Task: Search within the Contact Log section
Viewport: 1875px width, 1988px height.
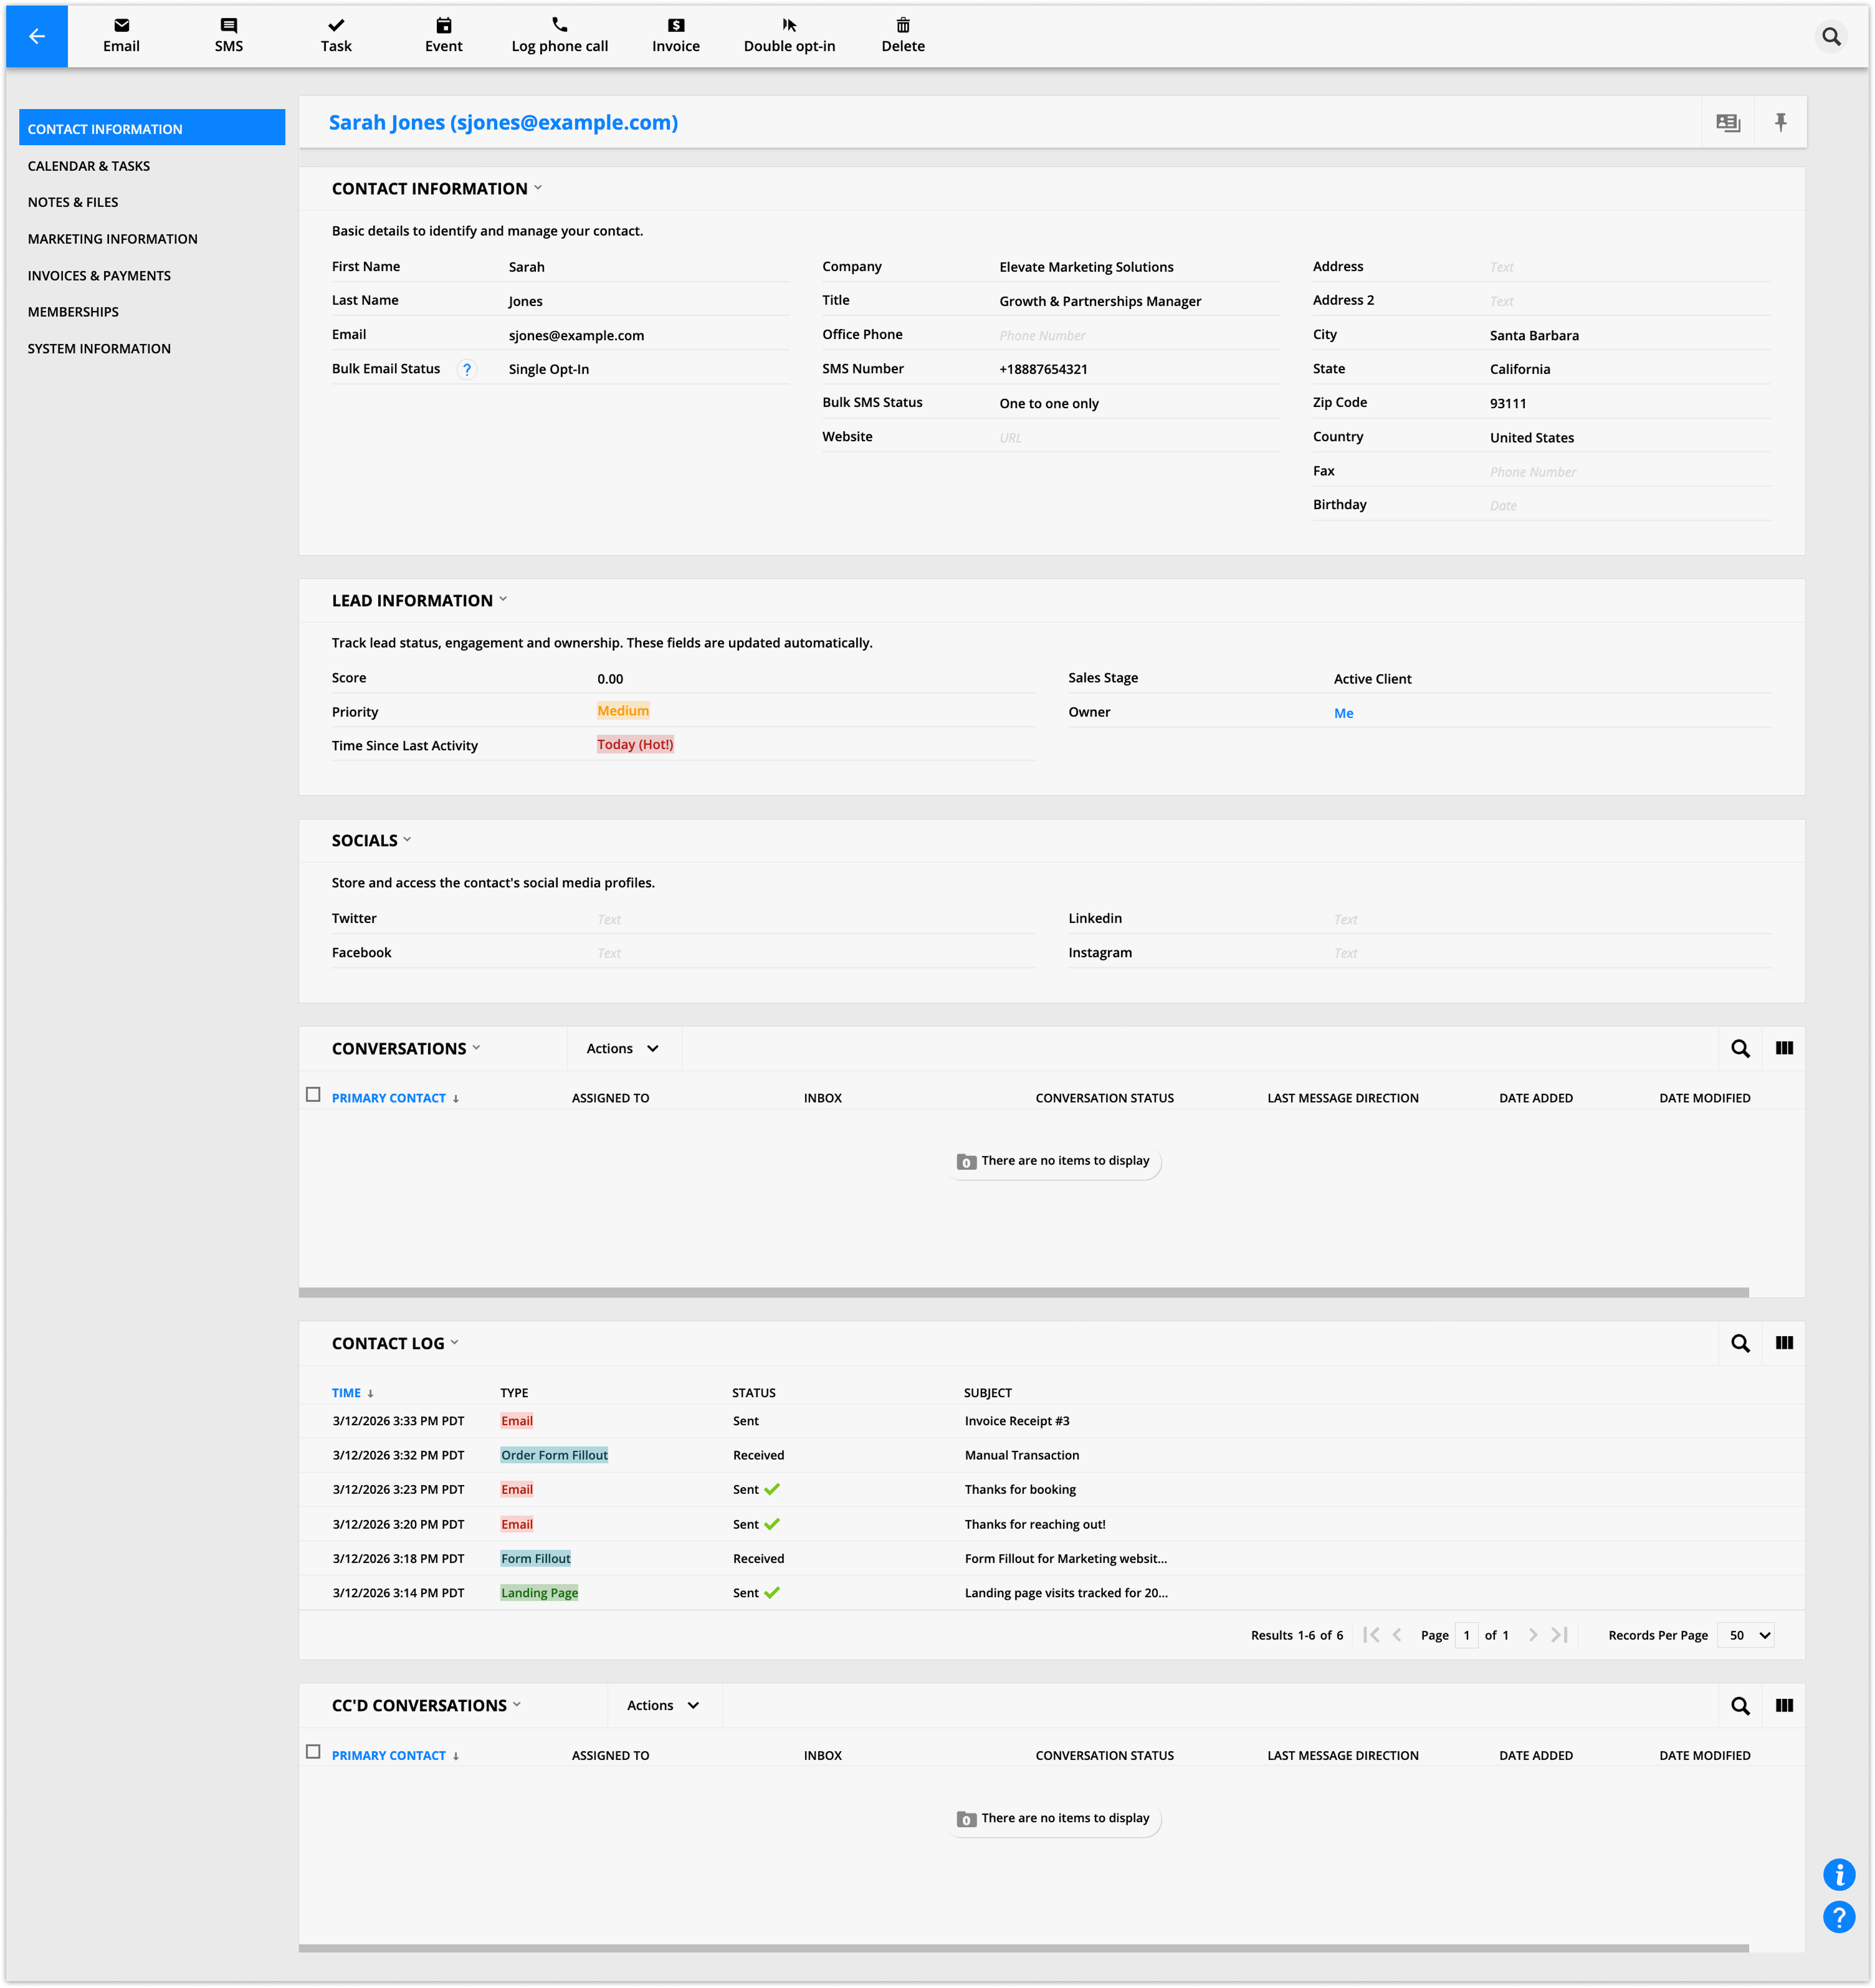Action: [x=1740, y=1343]
